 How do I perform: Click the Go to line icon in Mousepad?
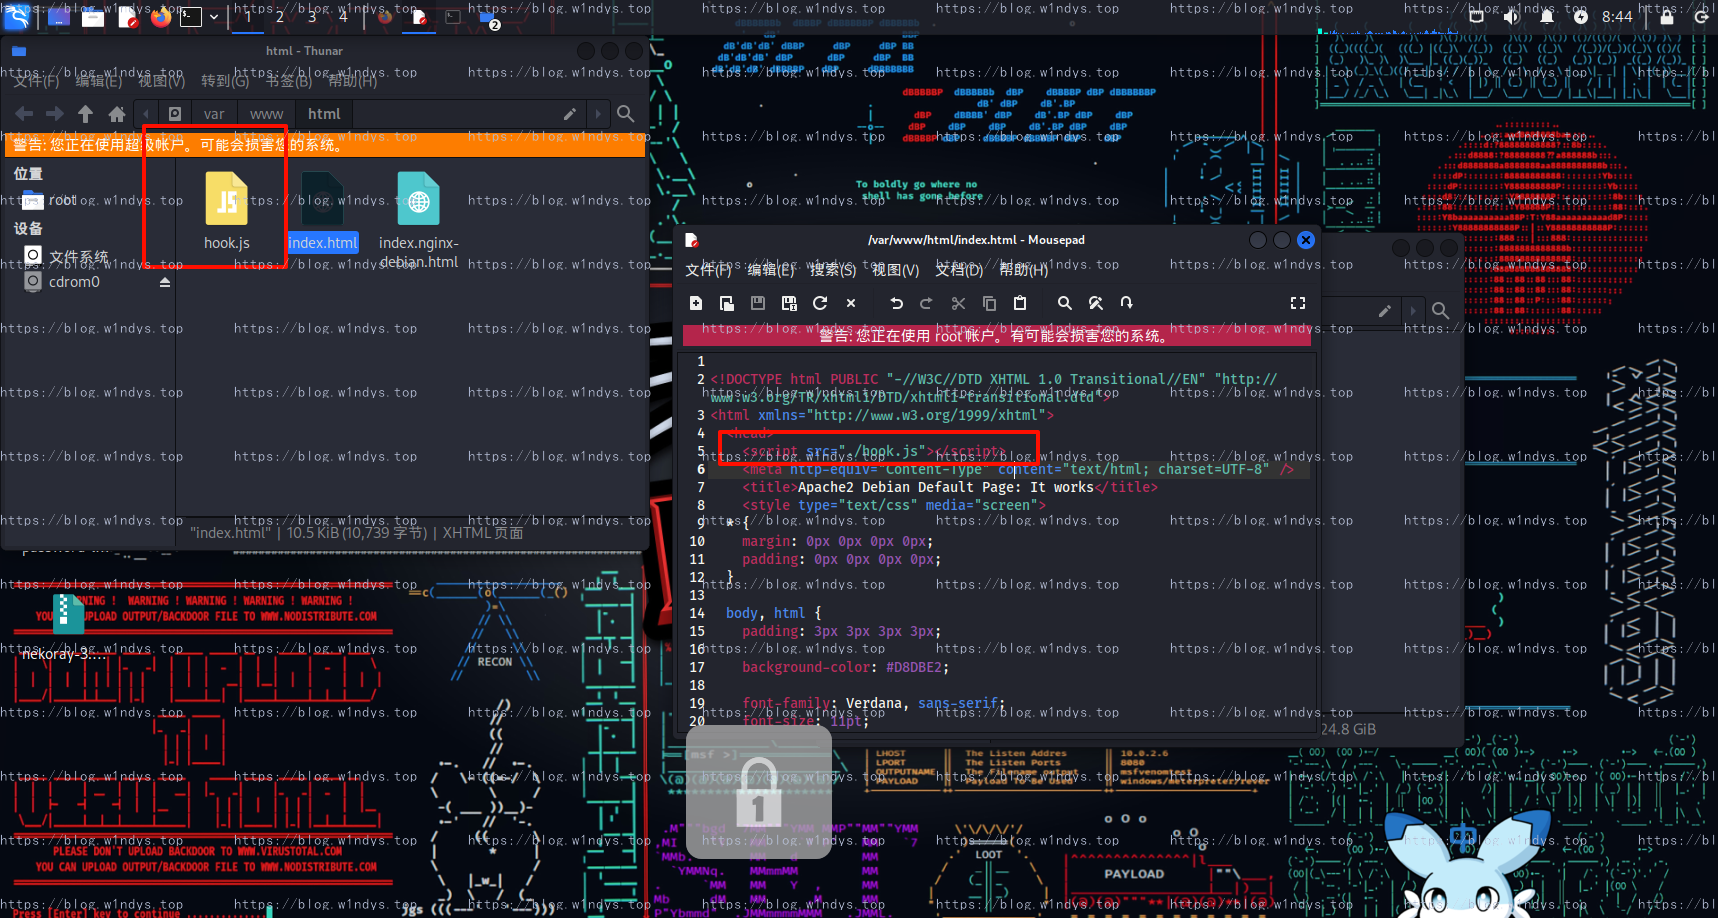1127,303
